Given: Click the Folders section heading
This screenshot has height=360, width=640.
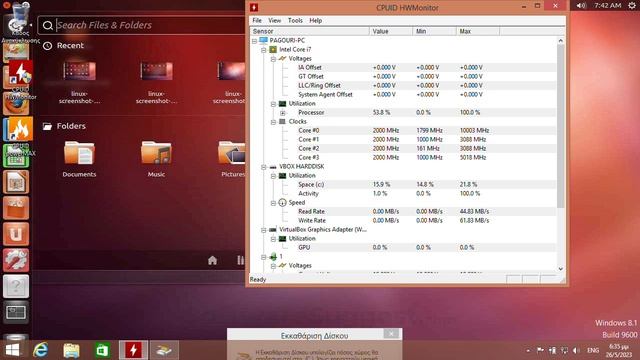Looking at the screenshot, I should tap(71, 126).
